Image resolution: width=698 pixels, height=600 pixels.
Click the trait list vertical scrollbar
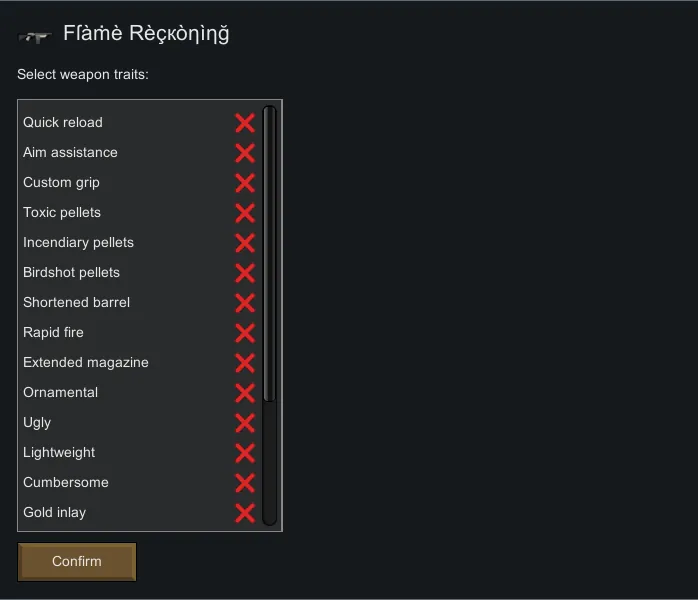[269, 255]
